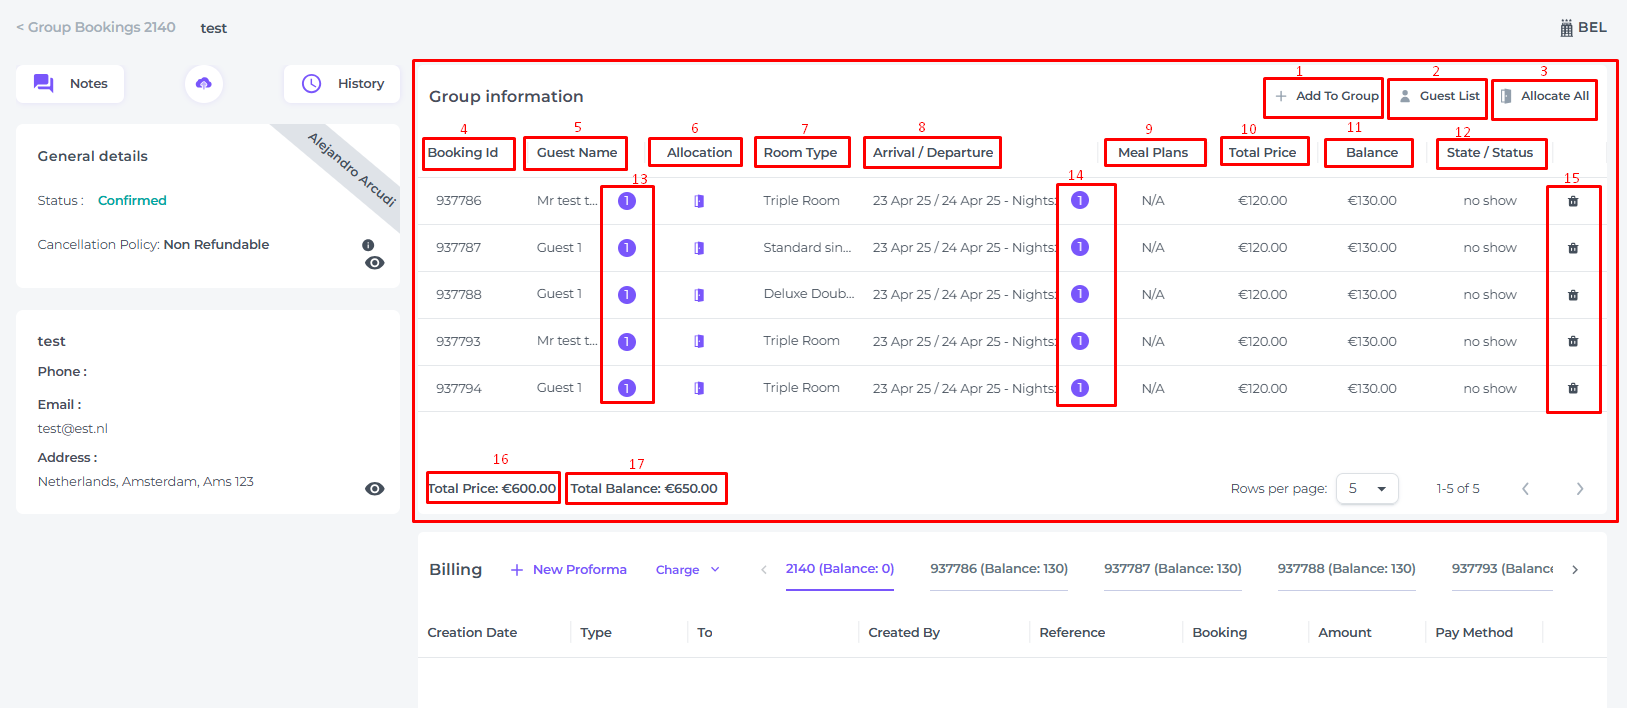This screenshot has width=1627, height=708.
Task: Expand the Charge dropdown
Action: pos(687,570)
